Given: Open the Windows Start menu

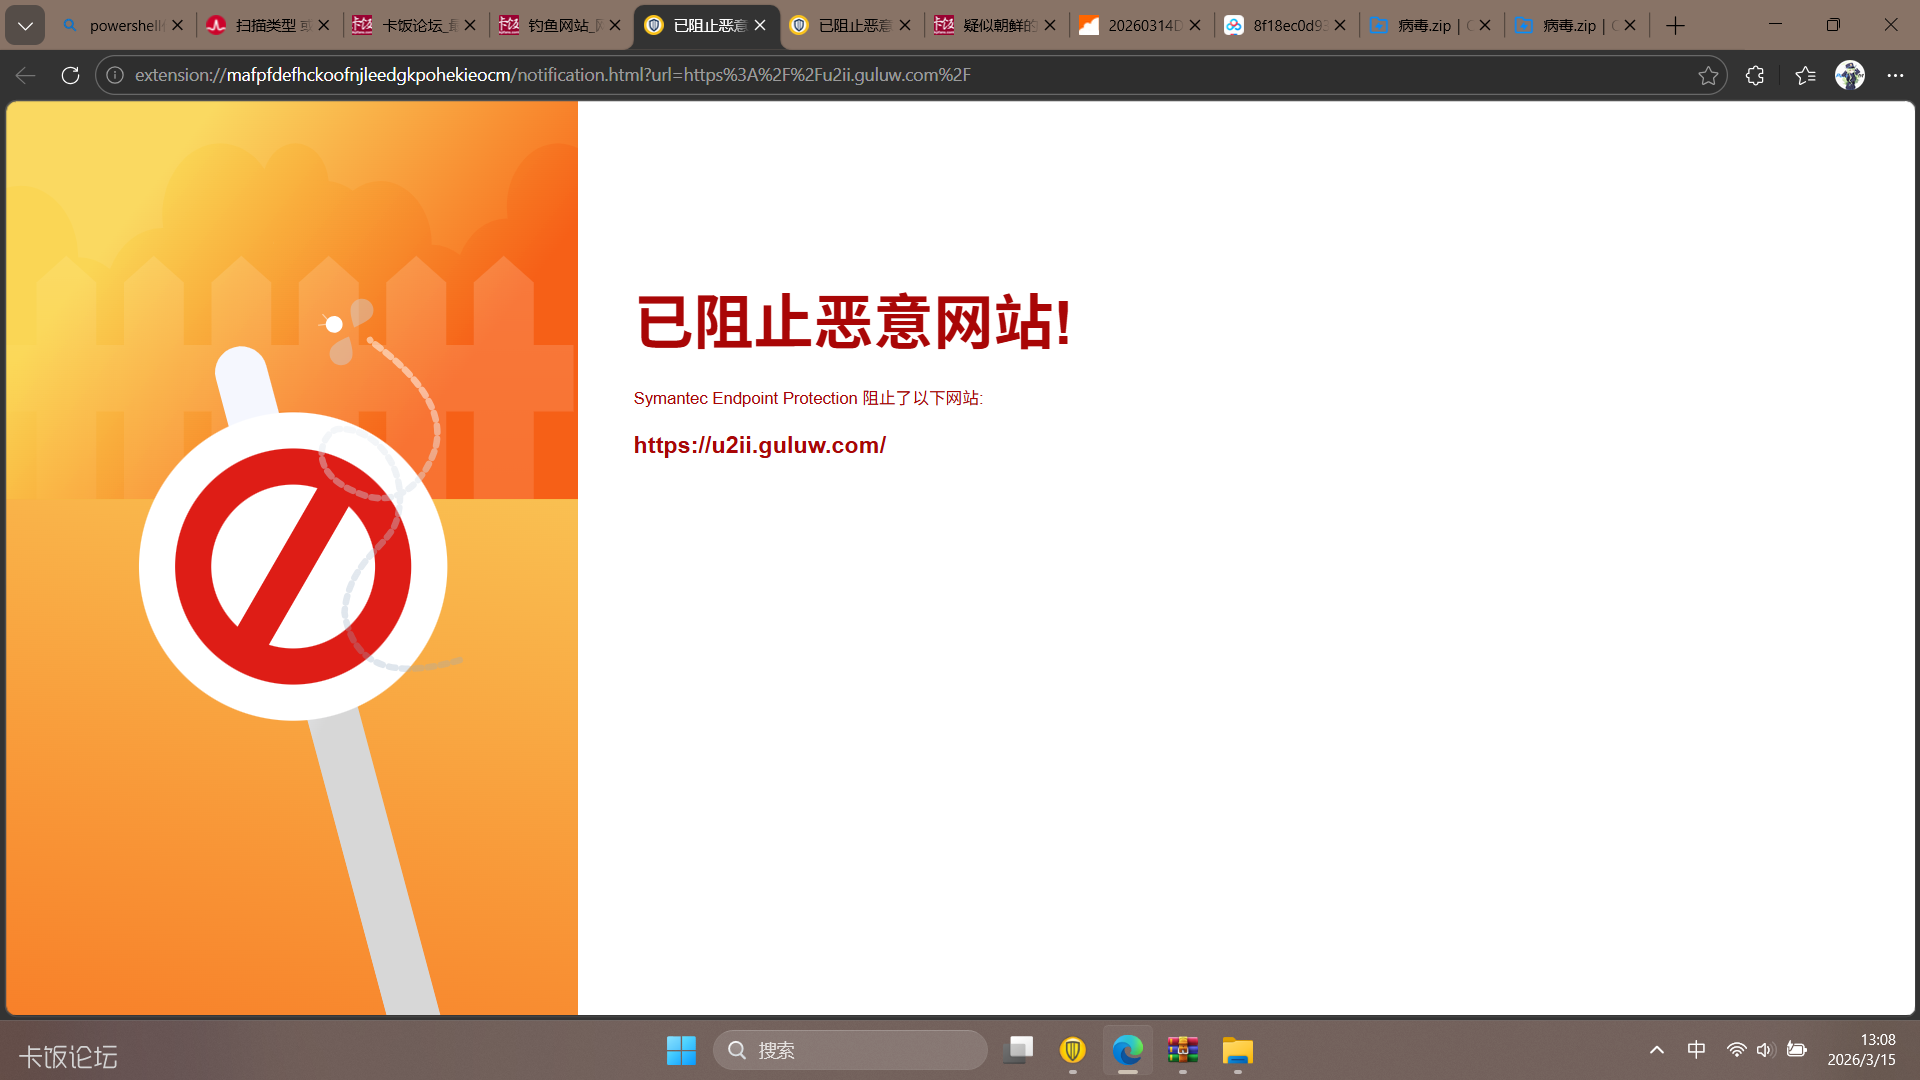Looking at the screenshot, I should point(681,1050).
